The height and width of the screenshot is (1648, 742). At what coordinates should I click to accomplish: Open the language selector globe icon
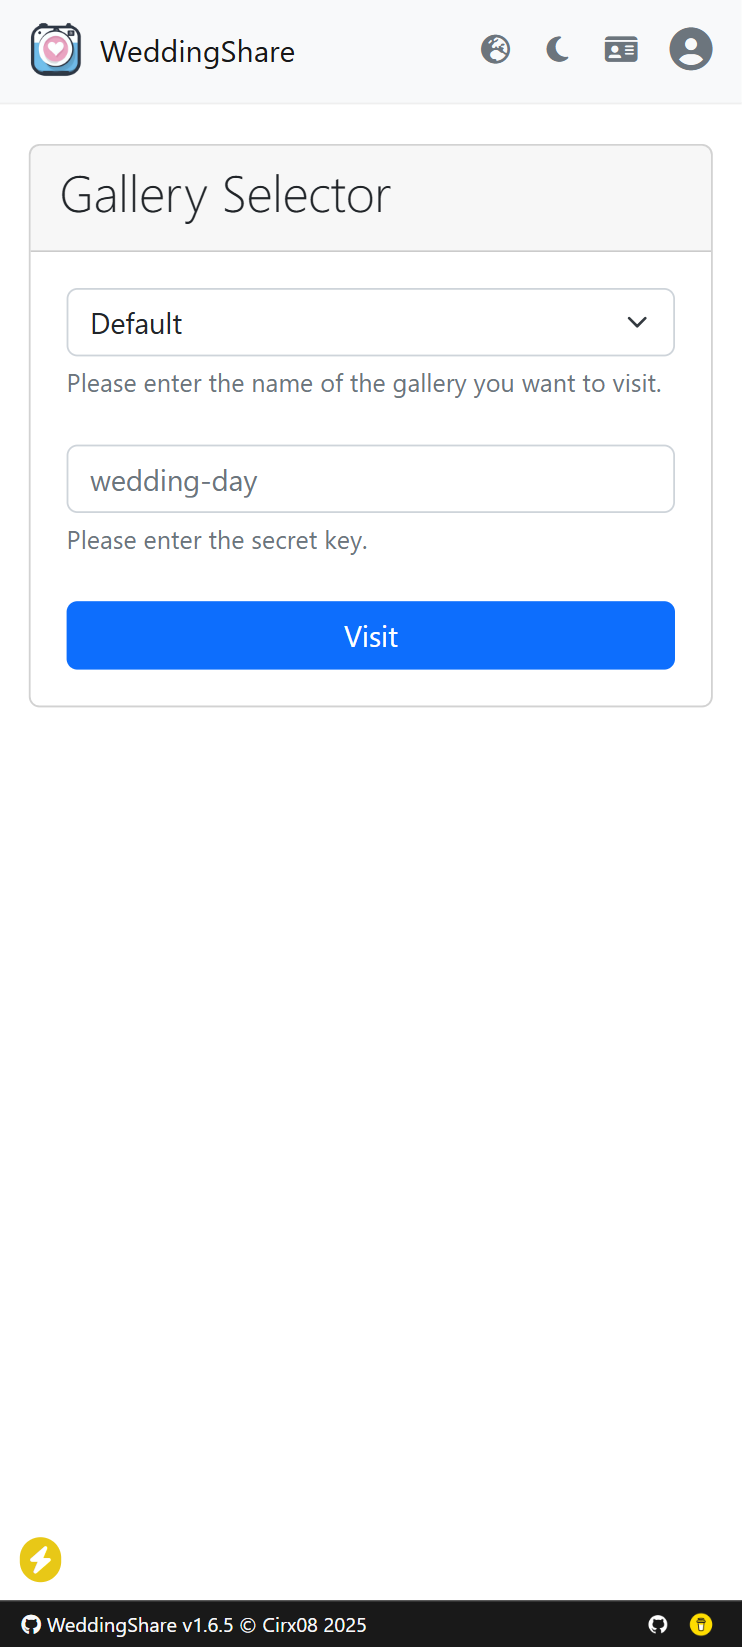pyautogui.click(x=495, y=48)
